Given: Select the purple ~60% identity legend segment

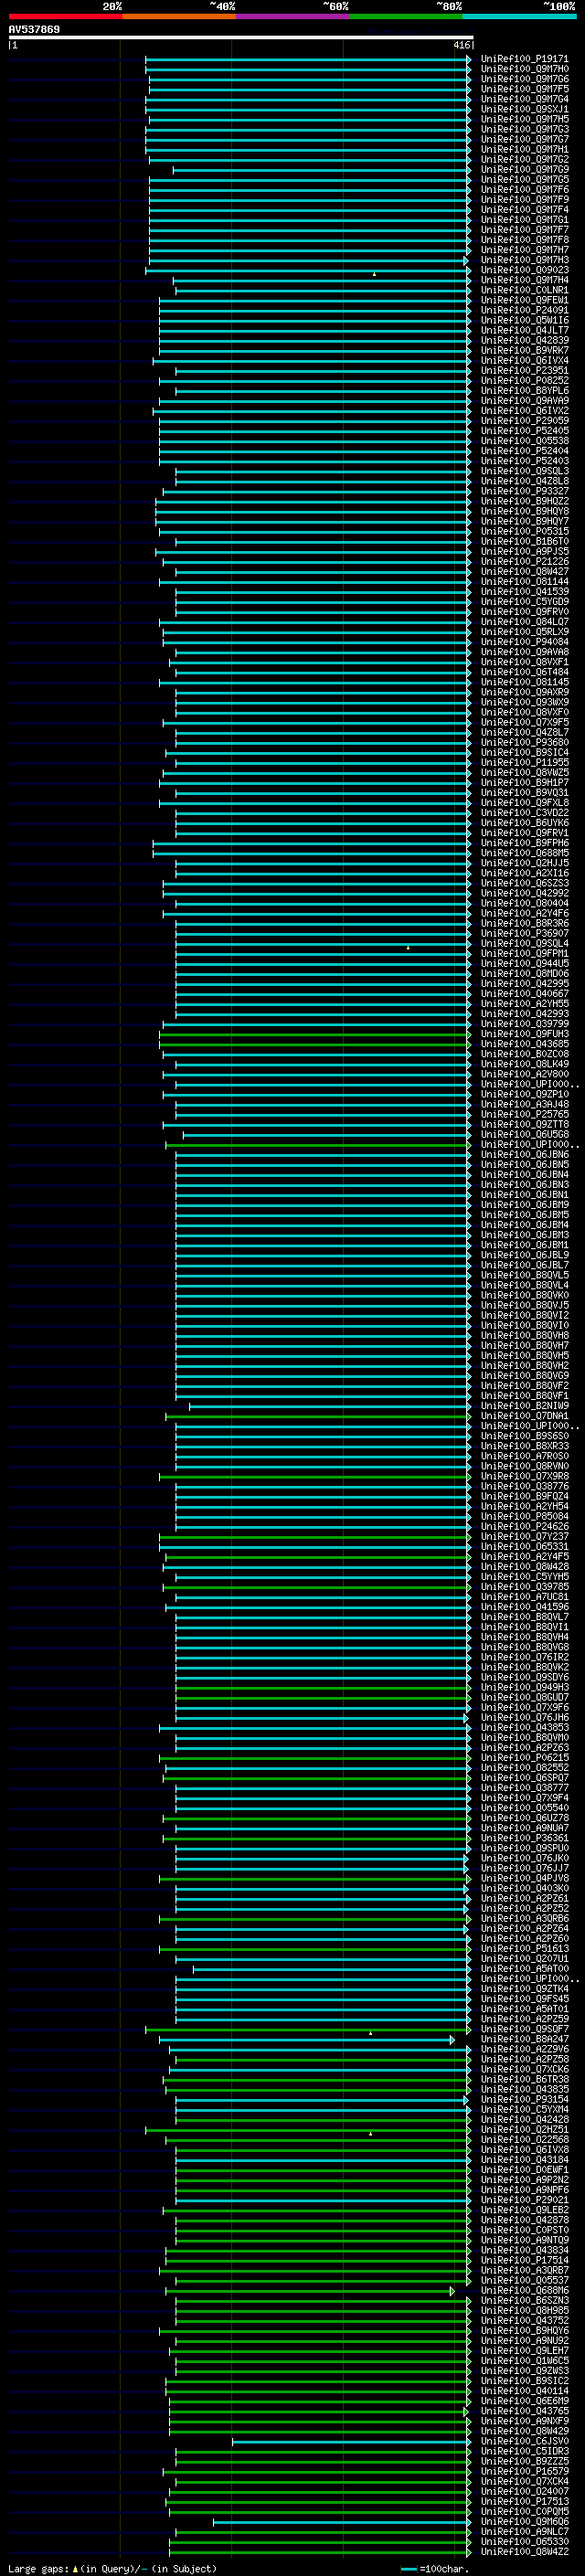Looking at the screenshot, I should pyautogui.click(x=293, y=16).
